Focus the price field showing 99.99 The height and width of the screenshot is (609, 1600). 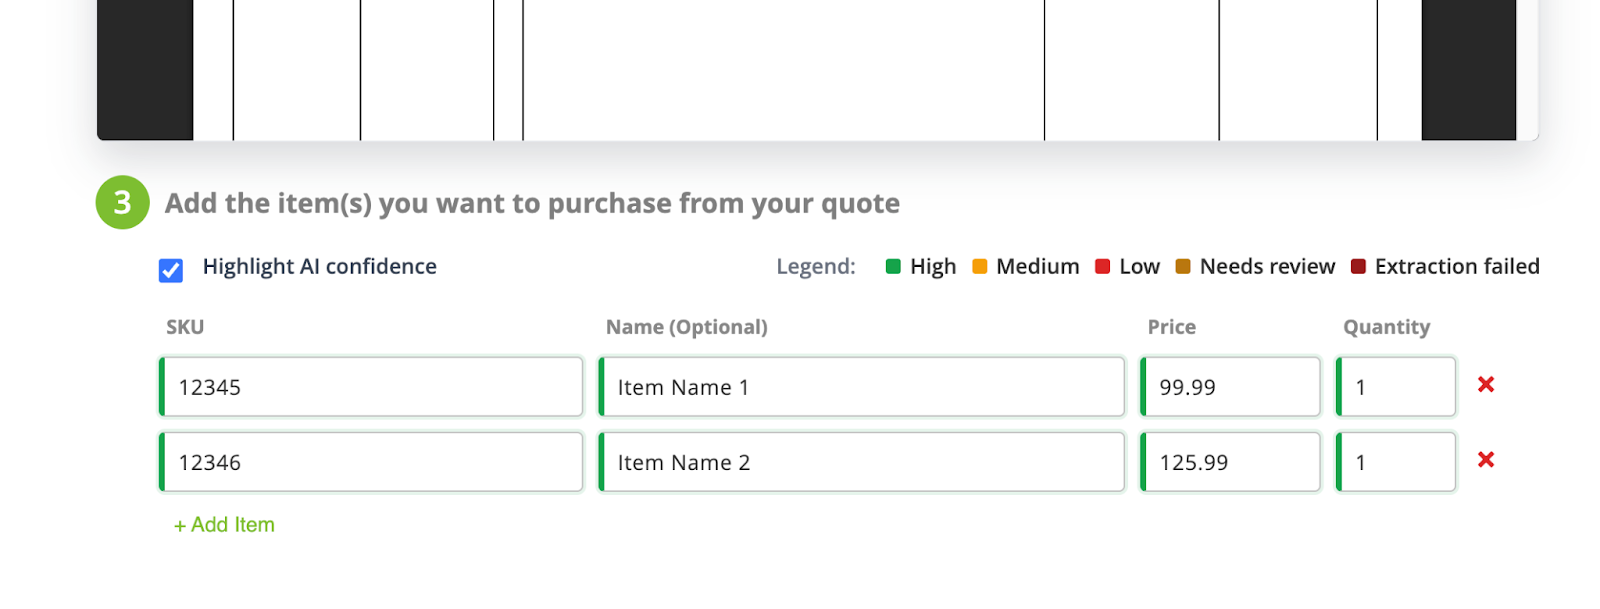pyautogui.click(x=1231, y=387)
